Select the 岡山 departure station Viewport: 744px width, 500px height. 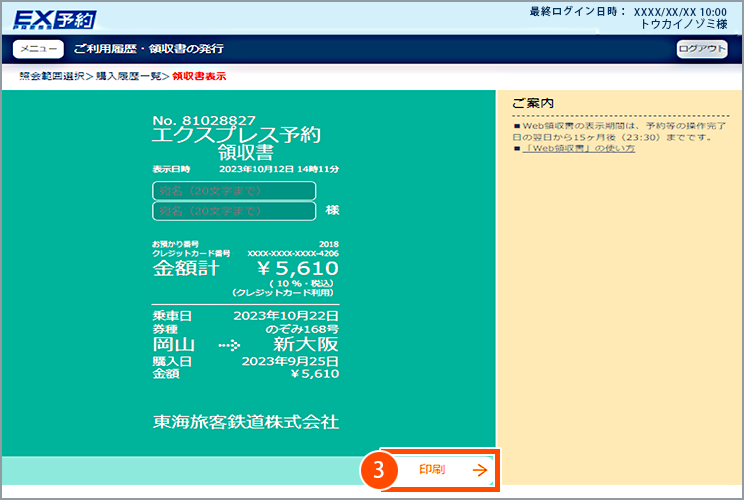click(x=174, y=344)
